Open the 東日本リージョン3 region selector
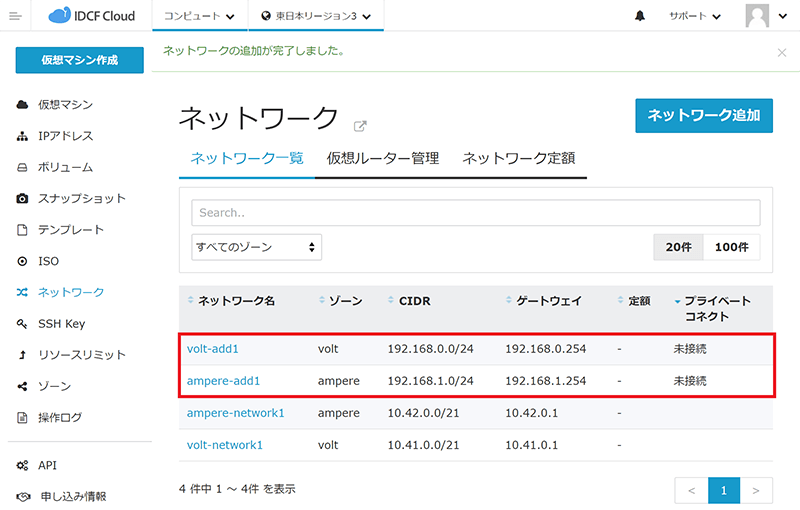 click(315, 16)
